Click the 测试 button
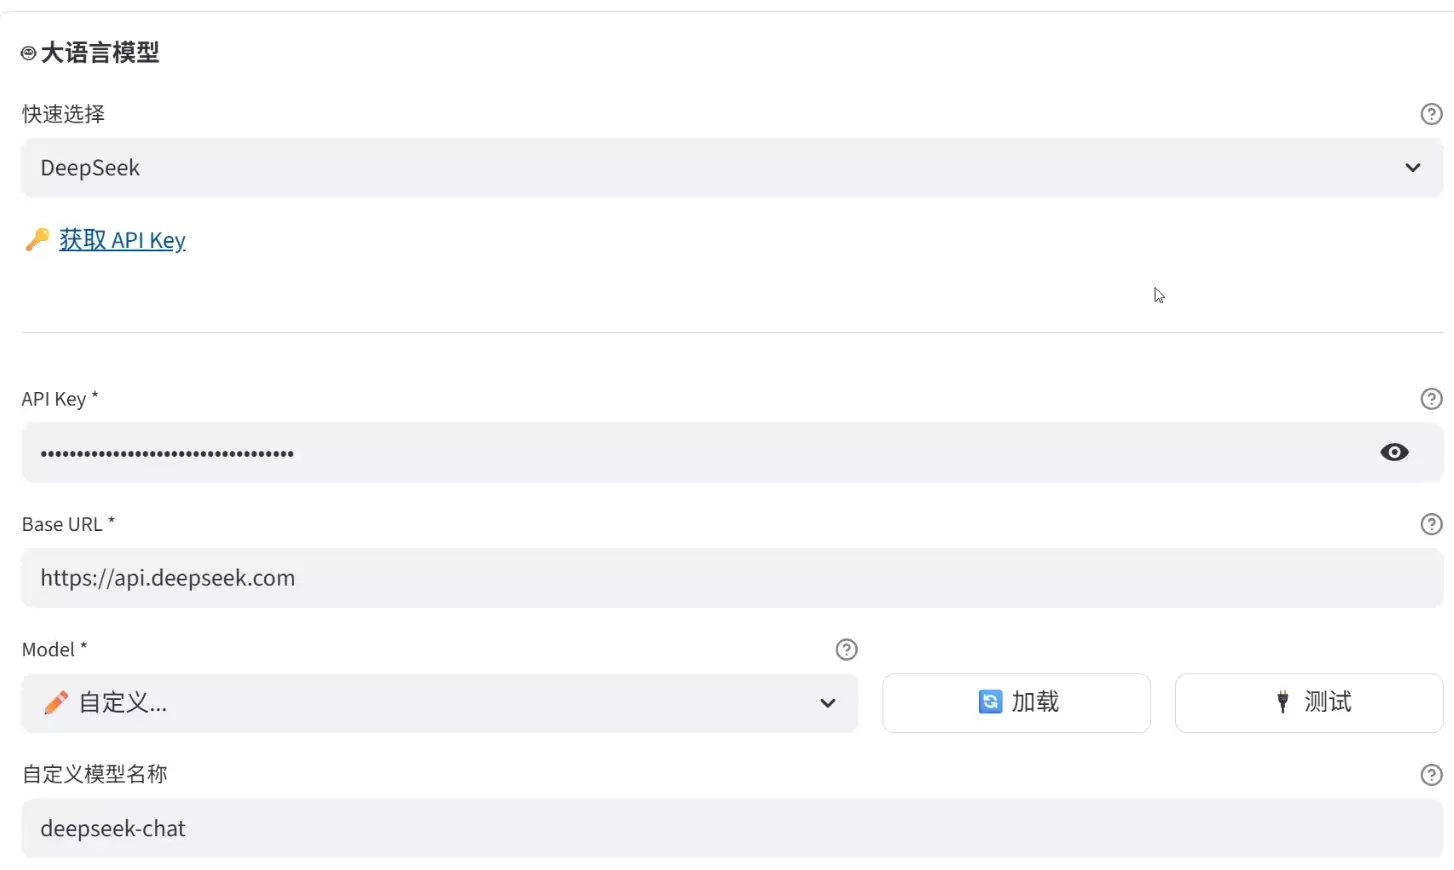The image size is (1454, 870). coord(1309,703)
